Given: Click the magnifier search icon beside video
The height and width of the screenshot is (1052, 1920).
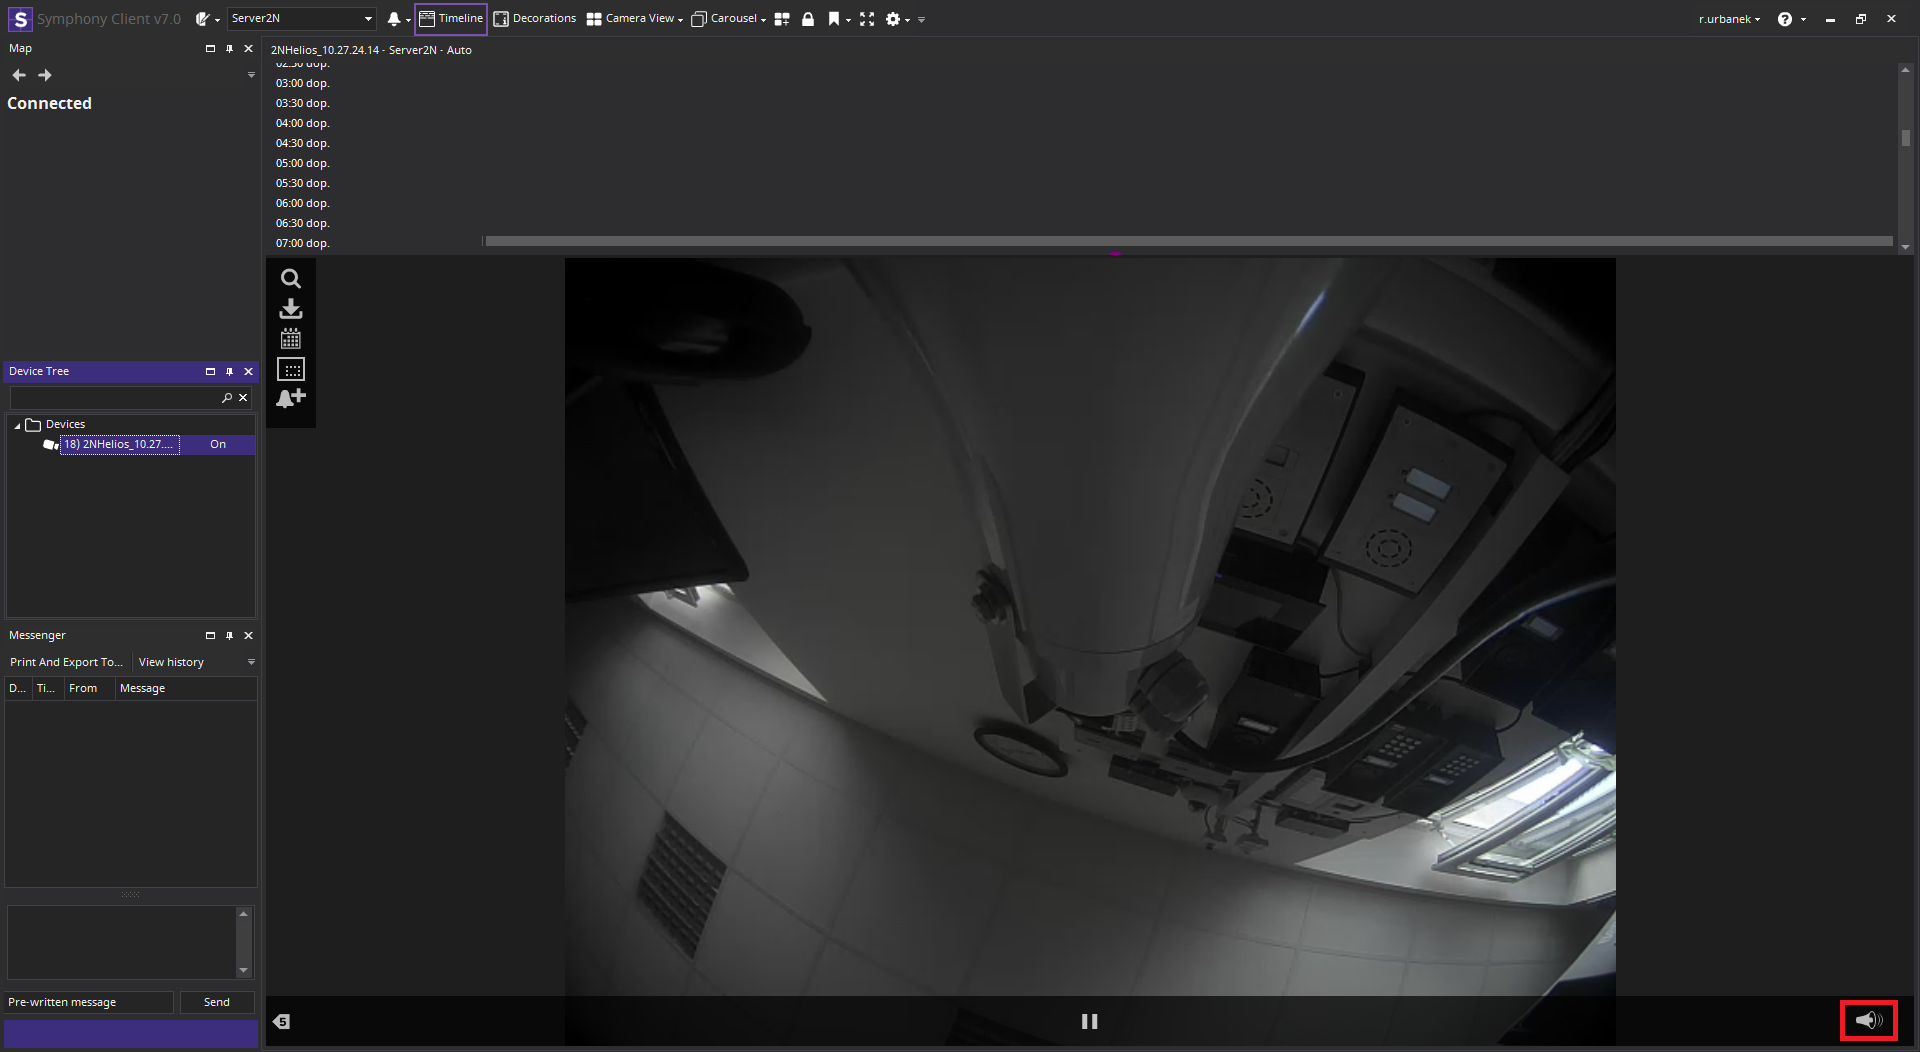Looking at the screenshot, I should [x=290, y=279].
